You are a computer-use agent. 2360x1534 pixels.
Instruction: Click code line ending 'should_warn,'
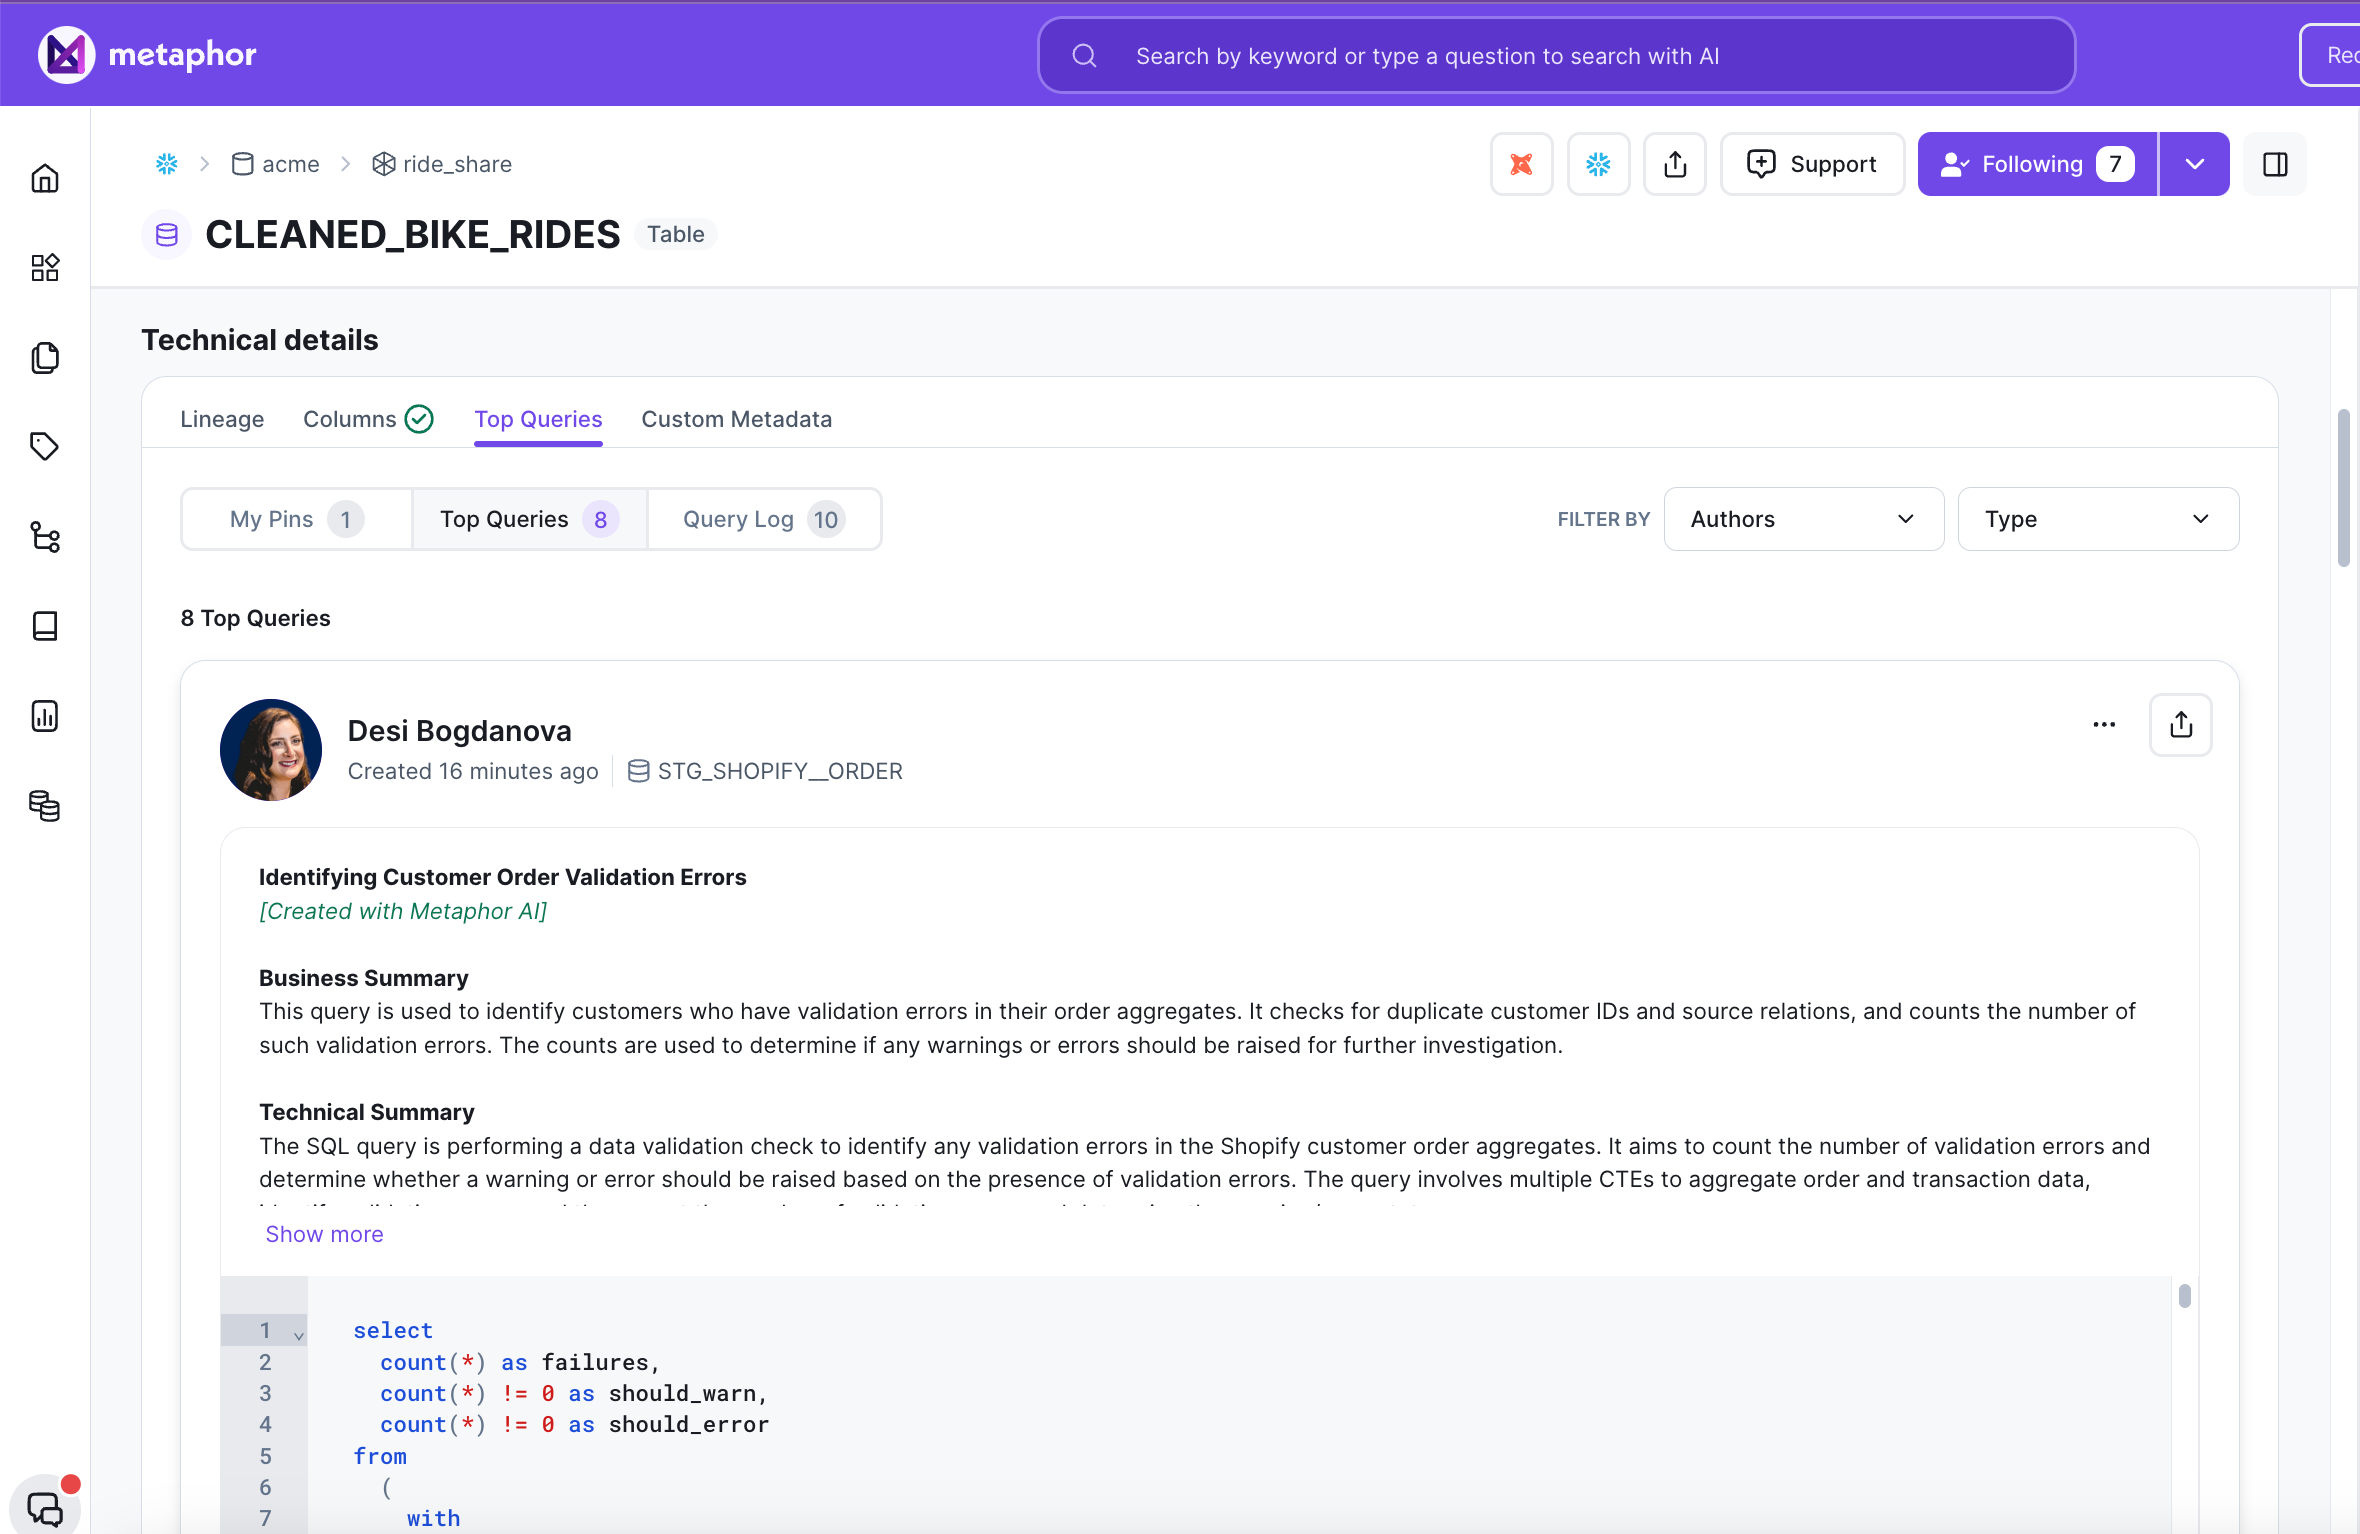pos(573,1393)
